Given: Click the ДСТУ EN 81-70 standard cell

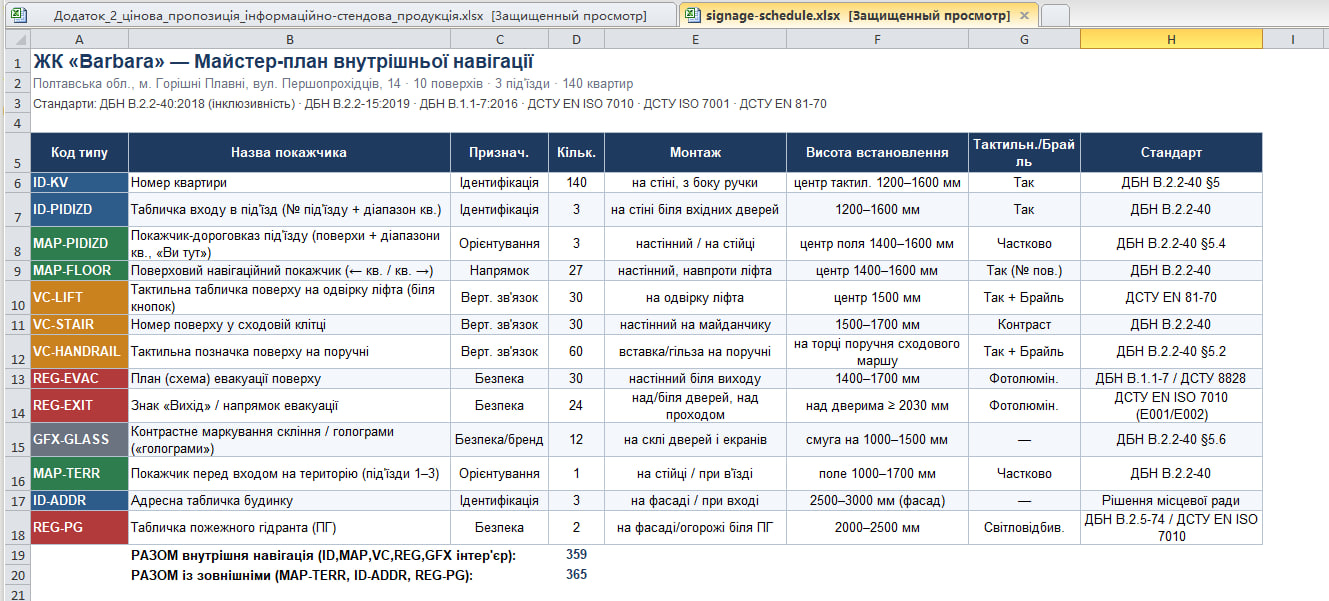Looking at the screenshot, I should tap(1171, 298).
